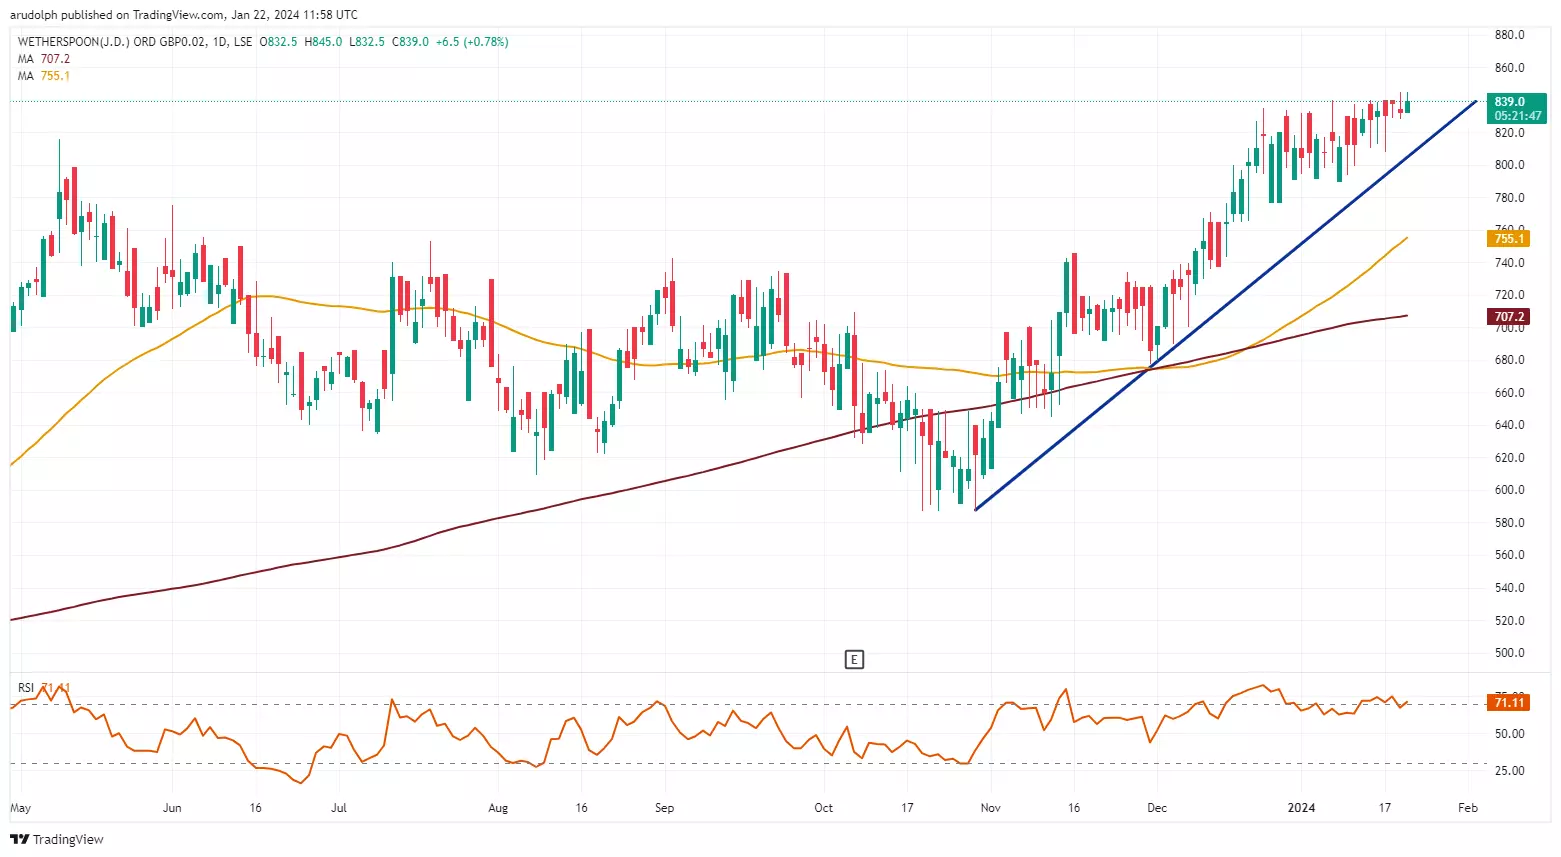Screen dimensions: 1561x857
Task: Click the 'Nov' date axis label
Action: coord(990,808)
